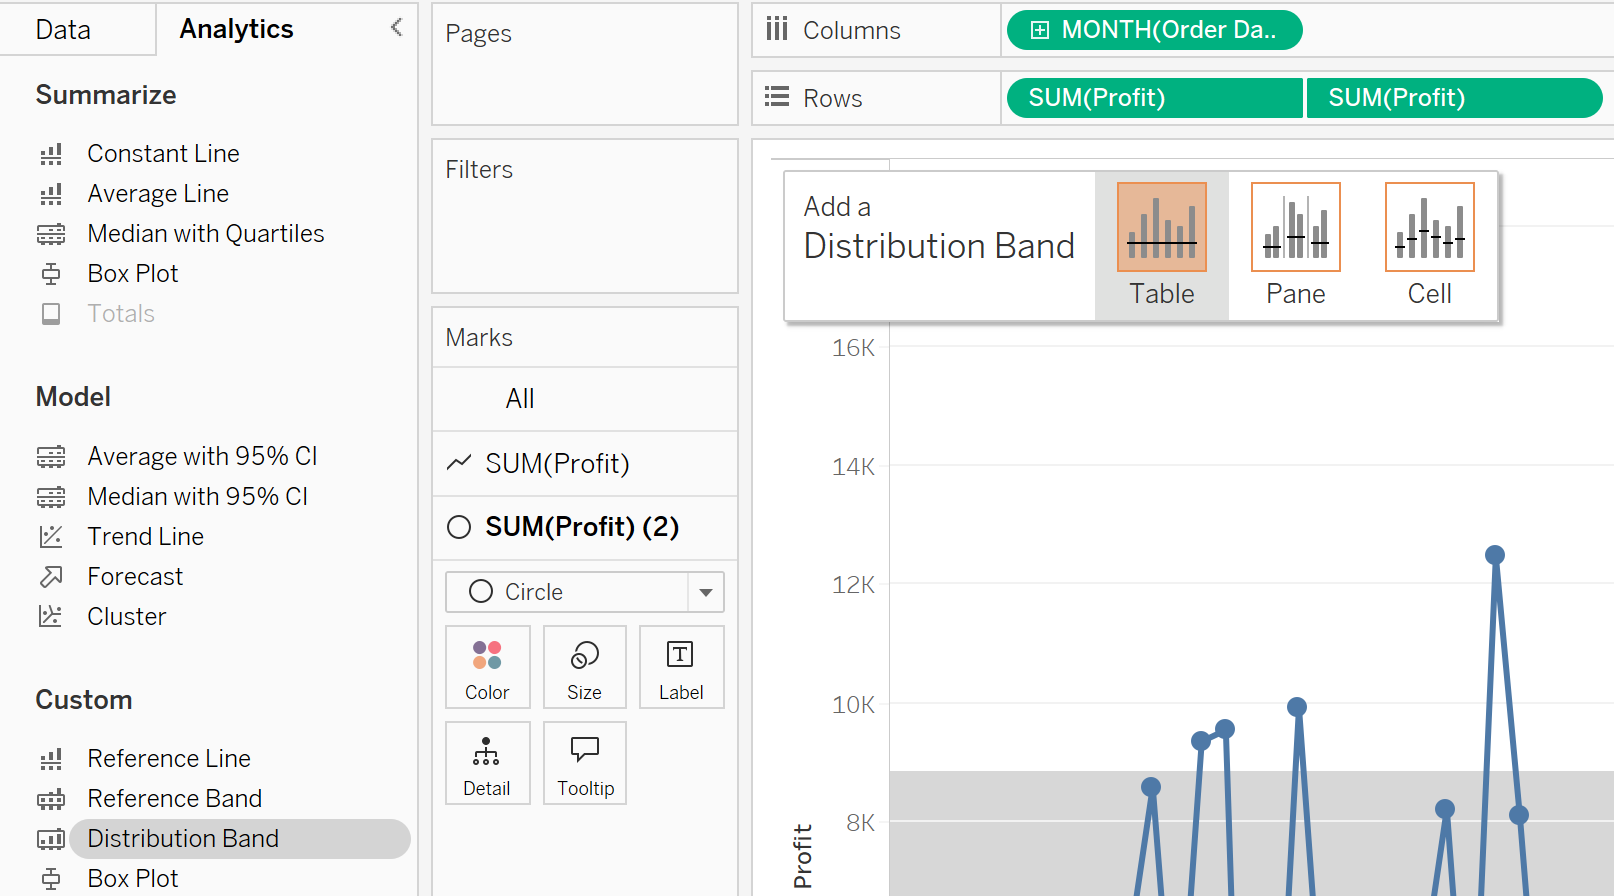Open the Tooltip marks card
The height and width of the screenshot is (896, 1614).
click(585, 763)
